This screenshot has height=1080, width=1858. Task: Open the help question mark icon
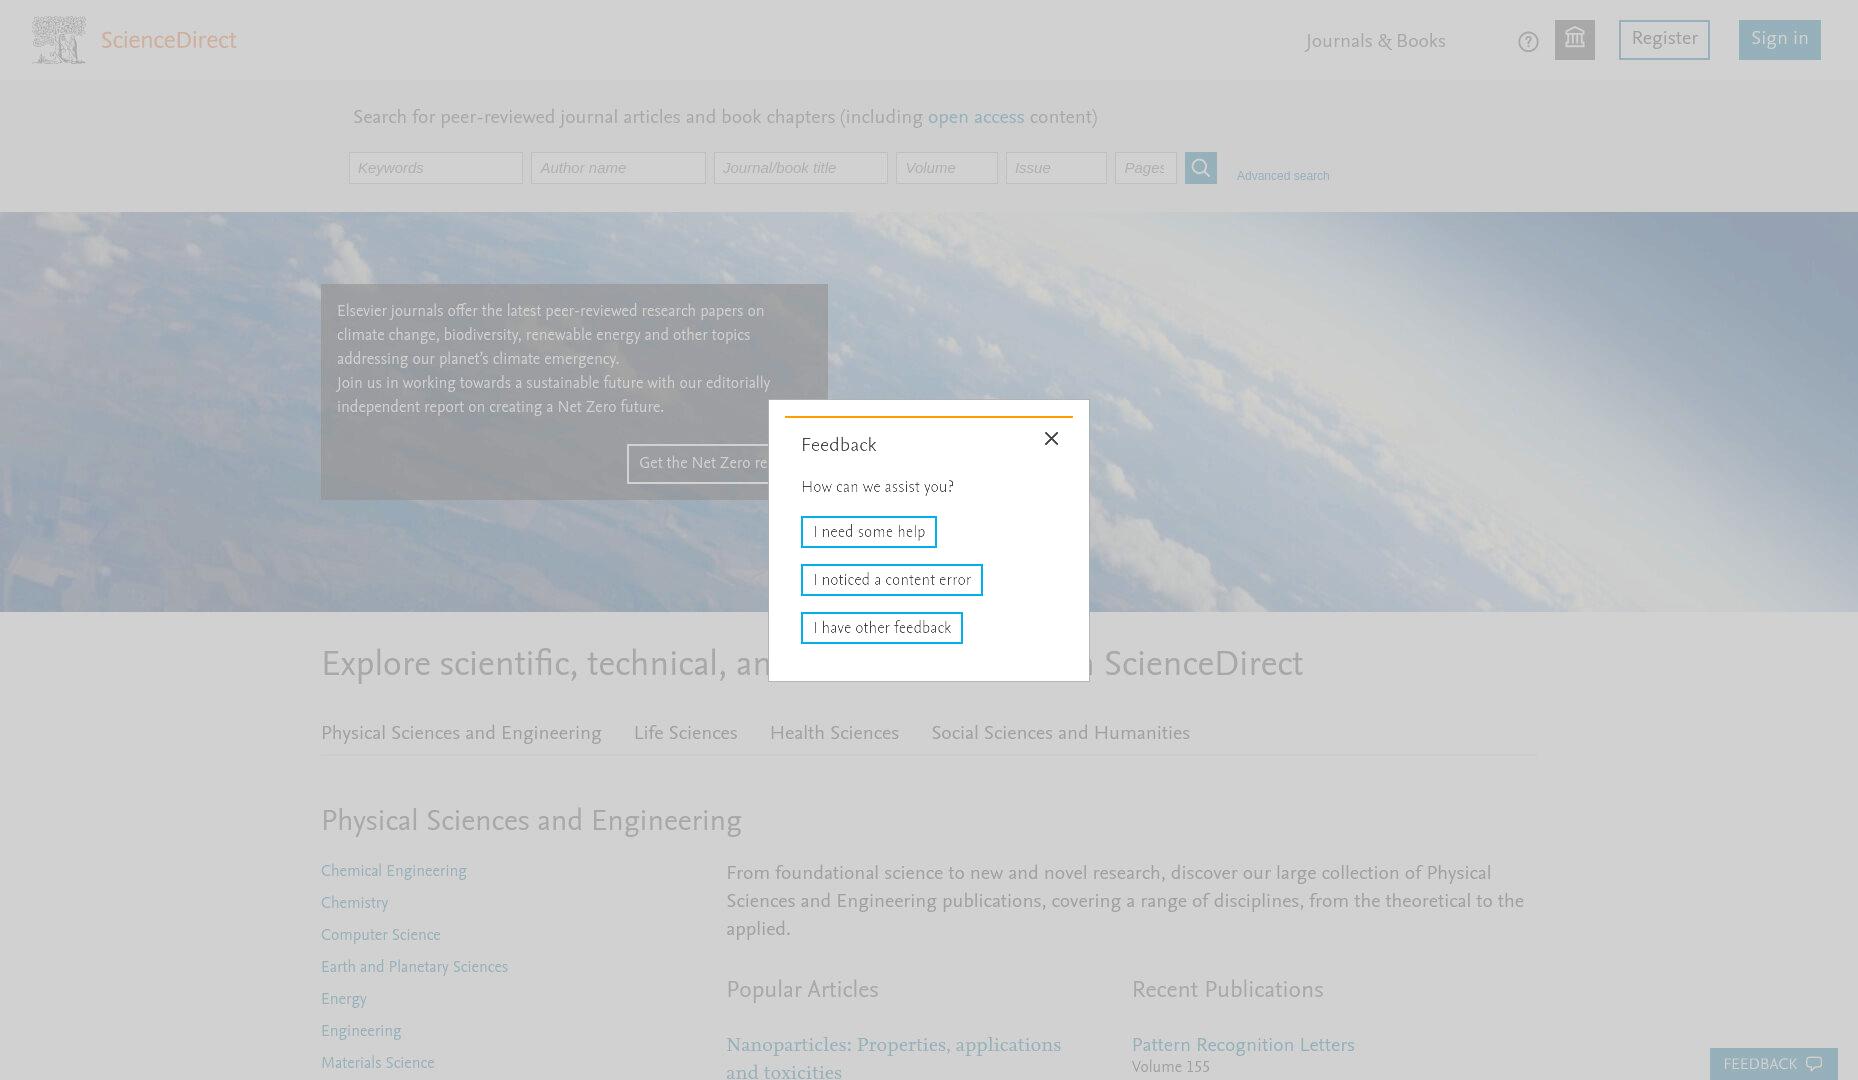tap(1528, 42)
